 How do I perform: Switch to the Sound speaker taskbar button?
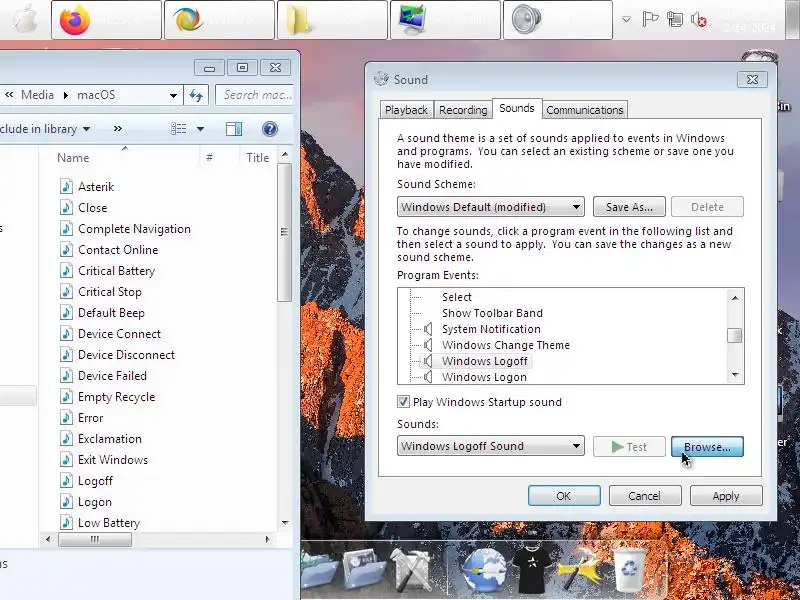(558, 20)
